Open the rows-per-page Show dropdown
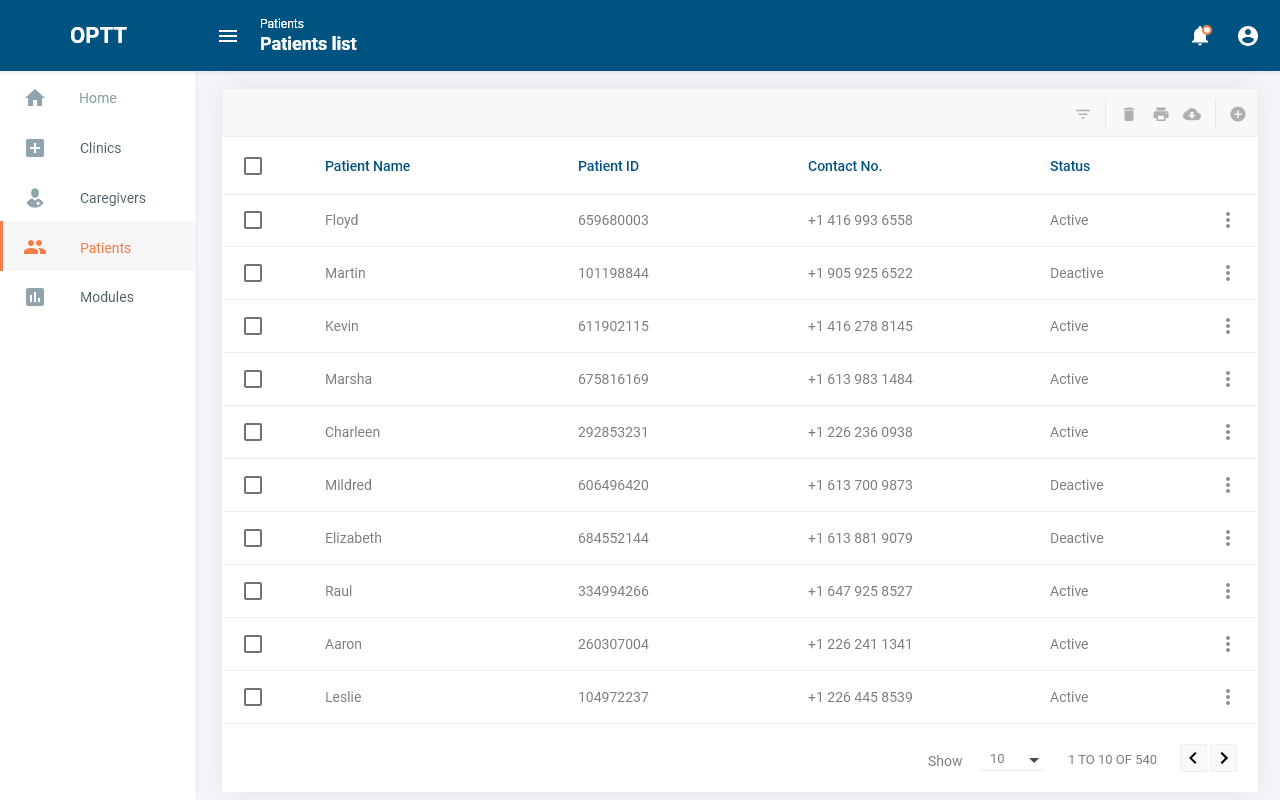This screenshot has height=800, width=1280. pyautogui.click(x=1014, y=759)
